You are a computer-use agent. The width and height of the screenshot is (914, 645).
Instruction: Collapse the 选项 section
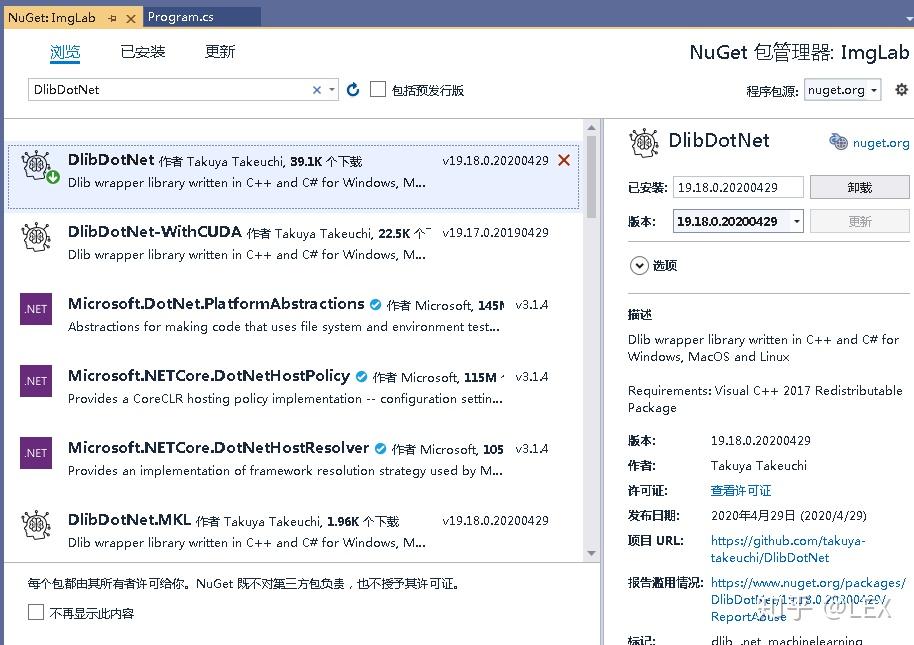(x=639, y=266)
